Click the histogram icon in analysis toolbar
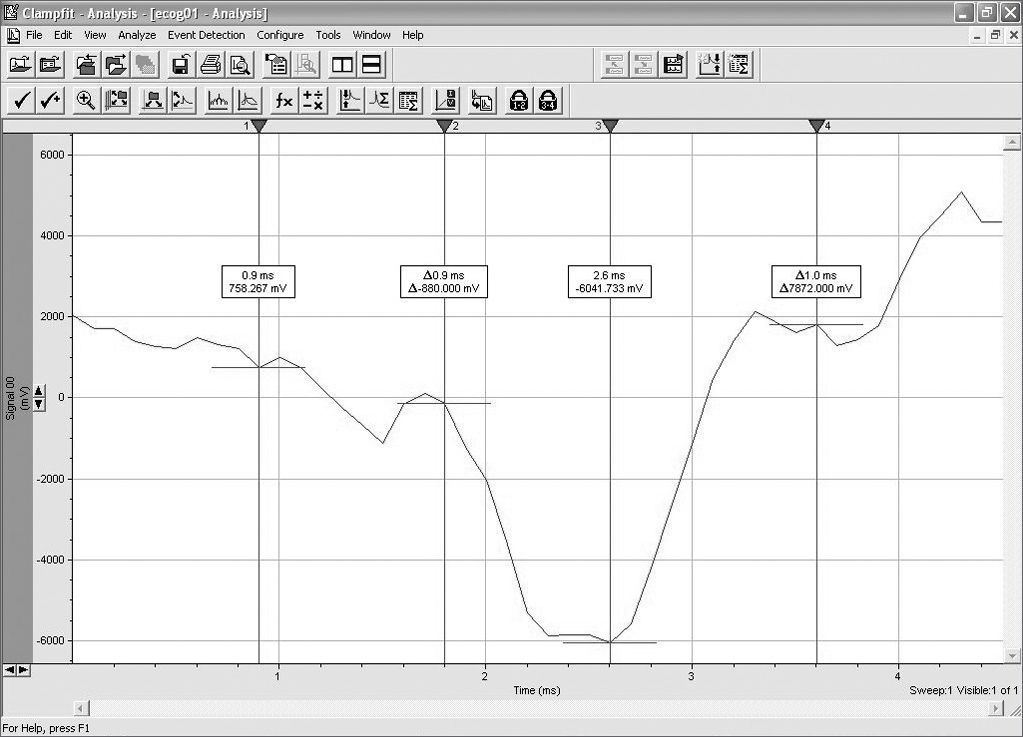The image size is (1023, 737). (x=218, y=100)
